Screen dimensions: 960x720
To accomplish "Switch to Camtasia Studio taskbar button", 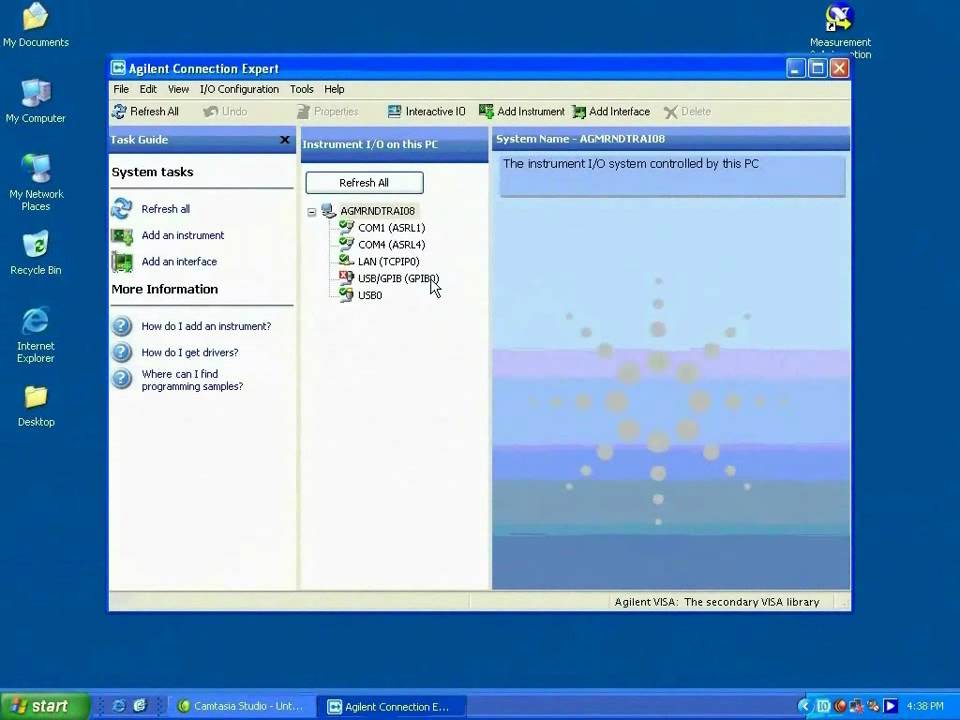I will pos(242,706).
